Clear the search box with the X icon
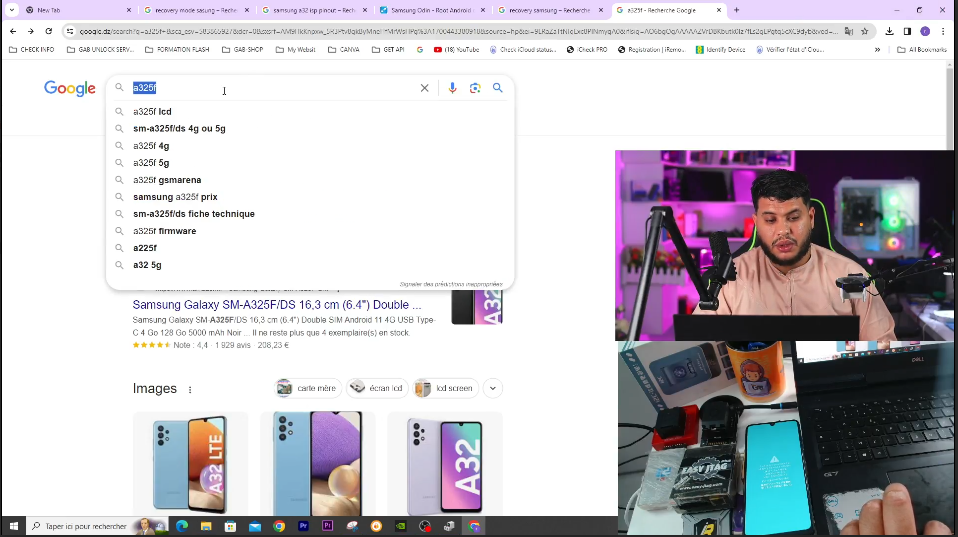This screenshot has height=537, width=958. pyautogui.click(x=425, y=88)
